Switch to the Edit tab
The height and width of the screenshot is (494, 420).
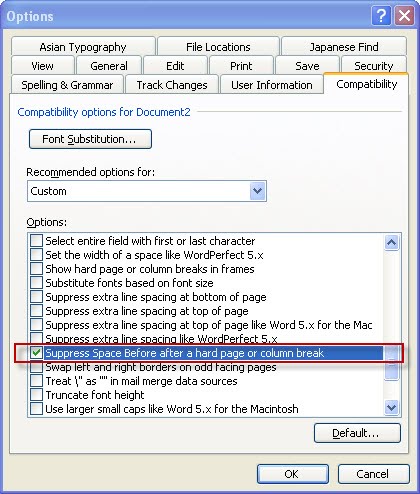pyautogui.click(x=175, y=66)
